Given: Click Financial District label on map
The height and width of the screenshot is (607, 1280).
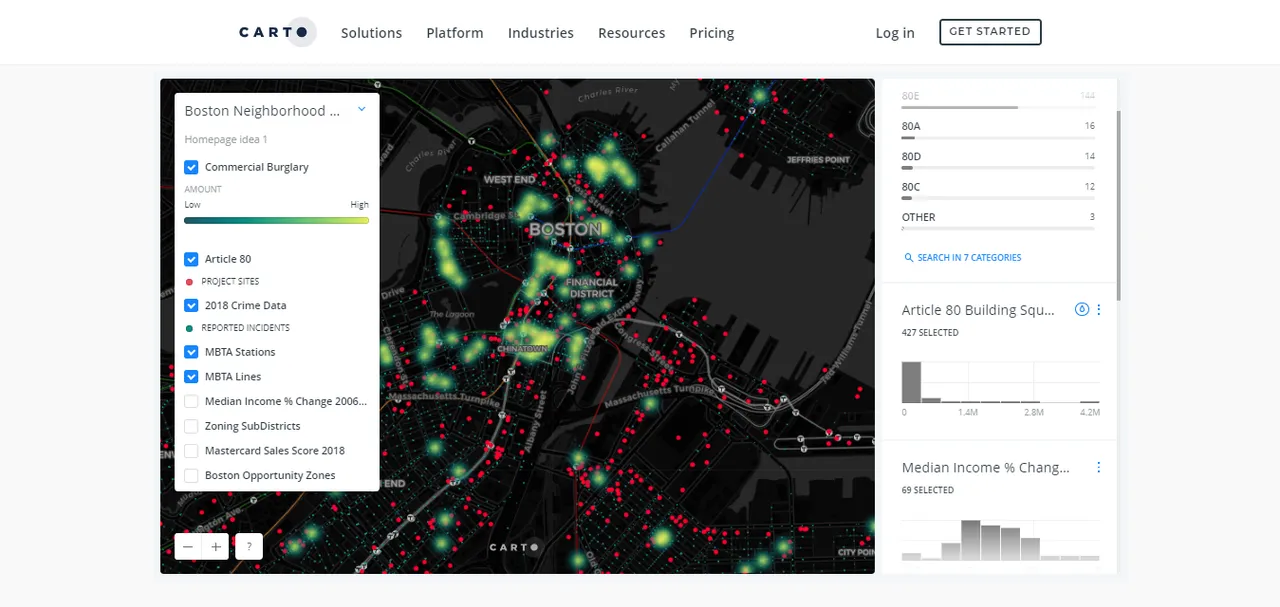Looking at the screenshot, I should (592, 288).
